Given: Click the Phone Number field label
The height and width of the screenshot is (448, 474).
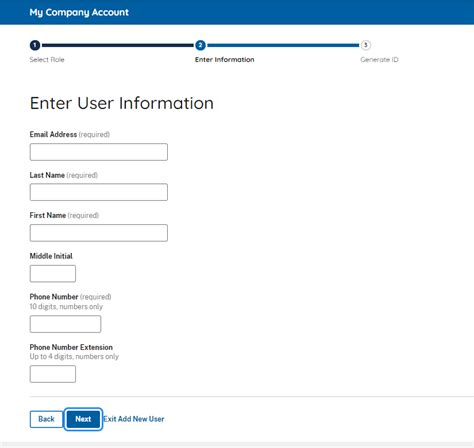Looking at the screenshot, I should click(54, 297).
